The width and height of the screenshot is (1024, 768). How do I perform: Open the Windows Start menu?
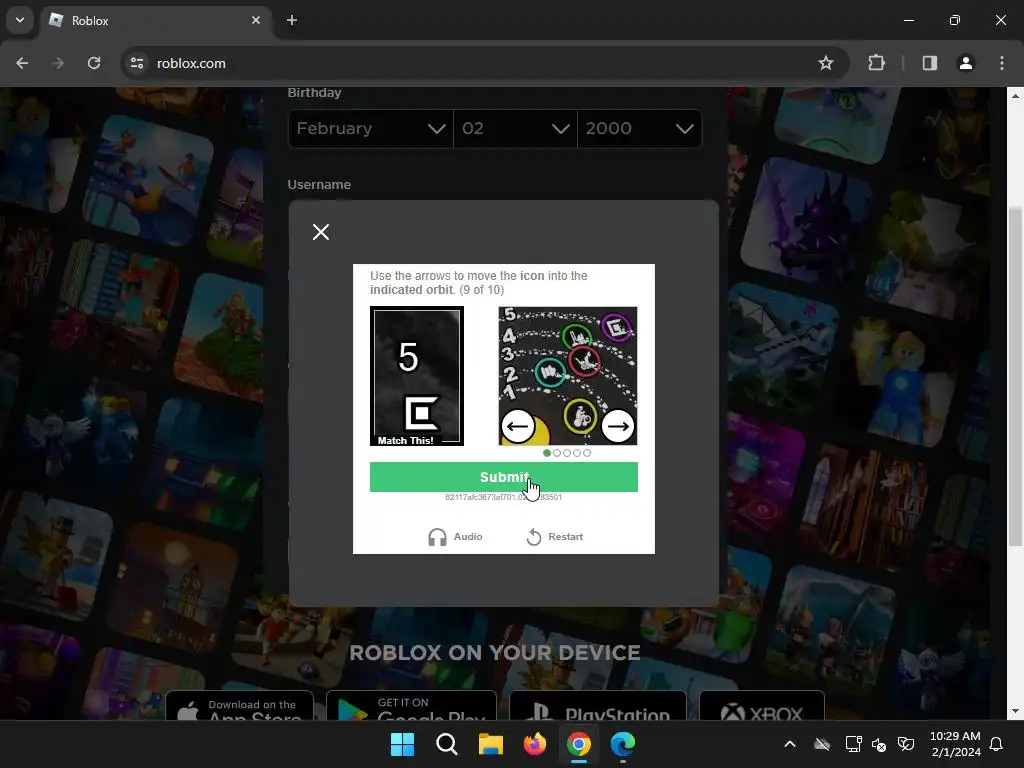[402, 744]
